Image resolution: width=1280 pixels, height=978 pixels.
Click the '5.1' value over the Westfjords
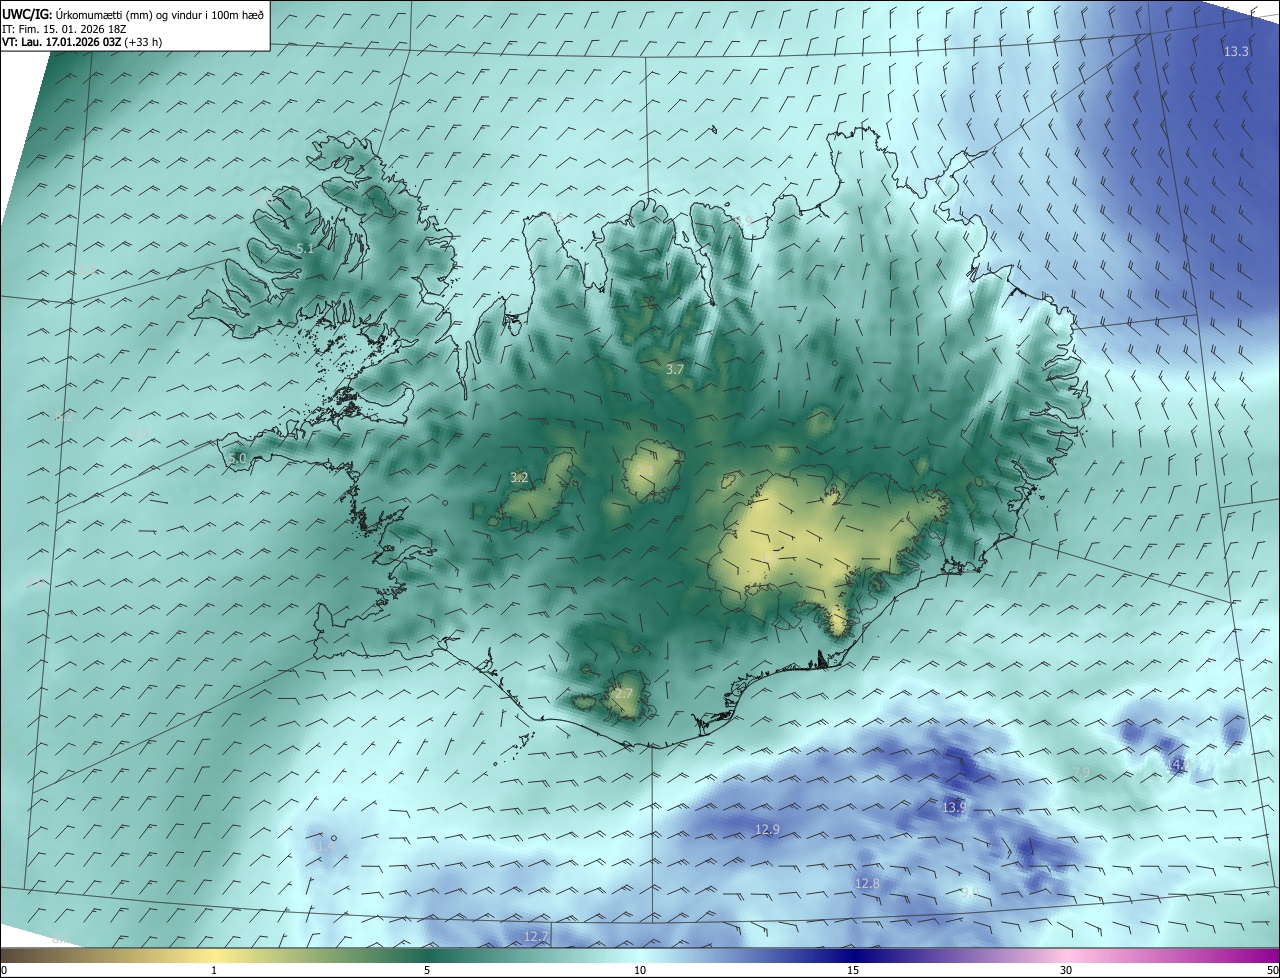click(x=305, y=248)
